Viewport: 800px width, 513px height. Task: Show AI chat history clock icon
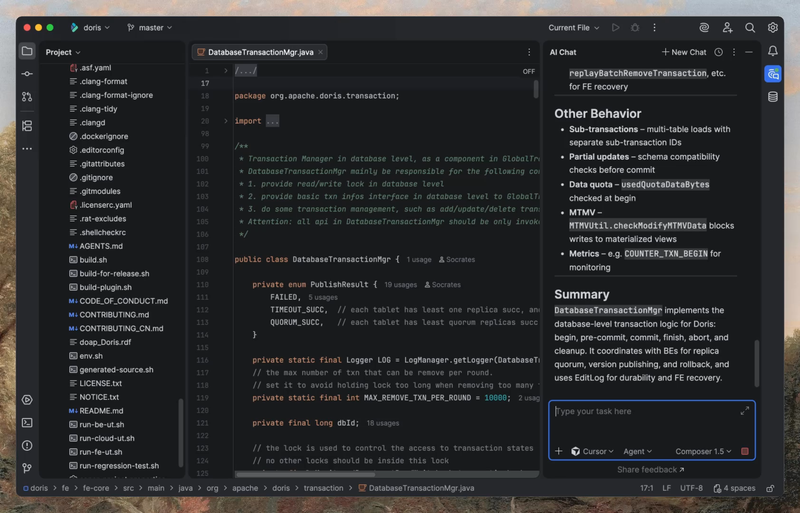click(718, 52)
